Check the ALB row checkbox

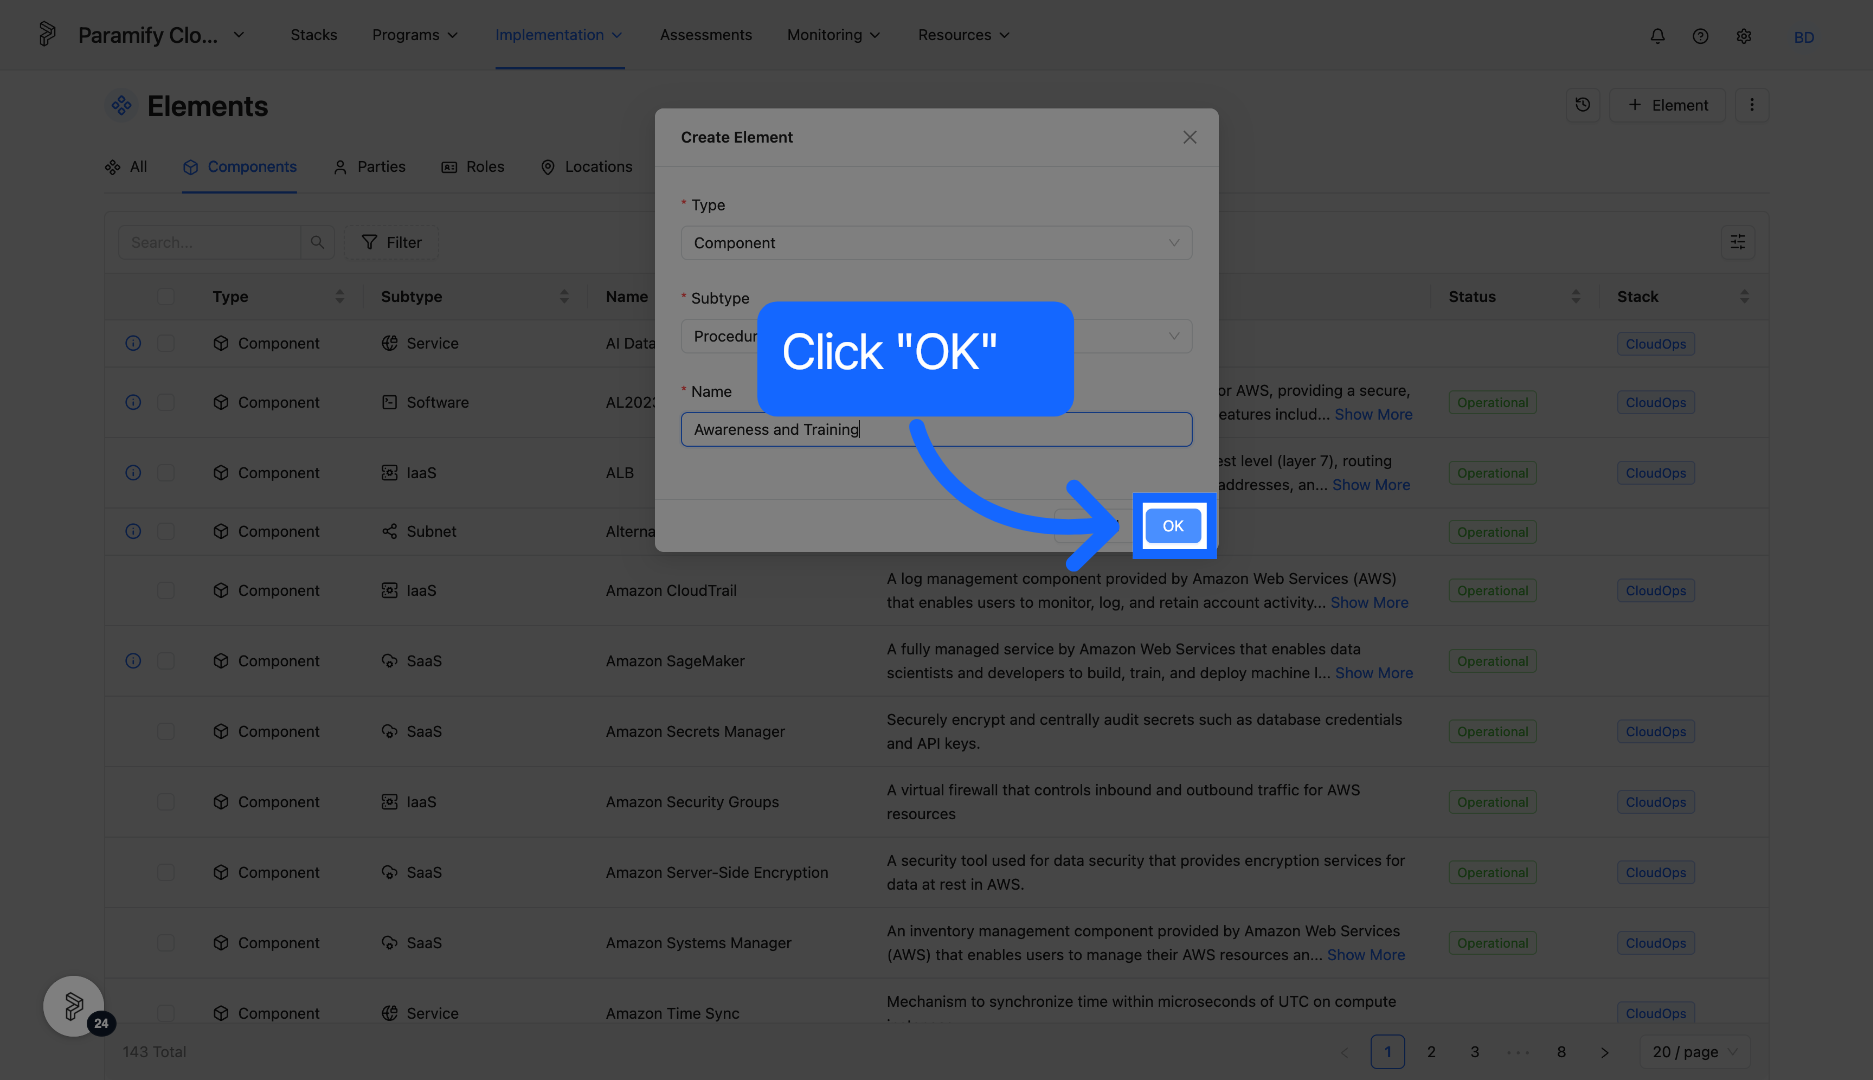click(x=166, y=472)
